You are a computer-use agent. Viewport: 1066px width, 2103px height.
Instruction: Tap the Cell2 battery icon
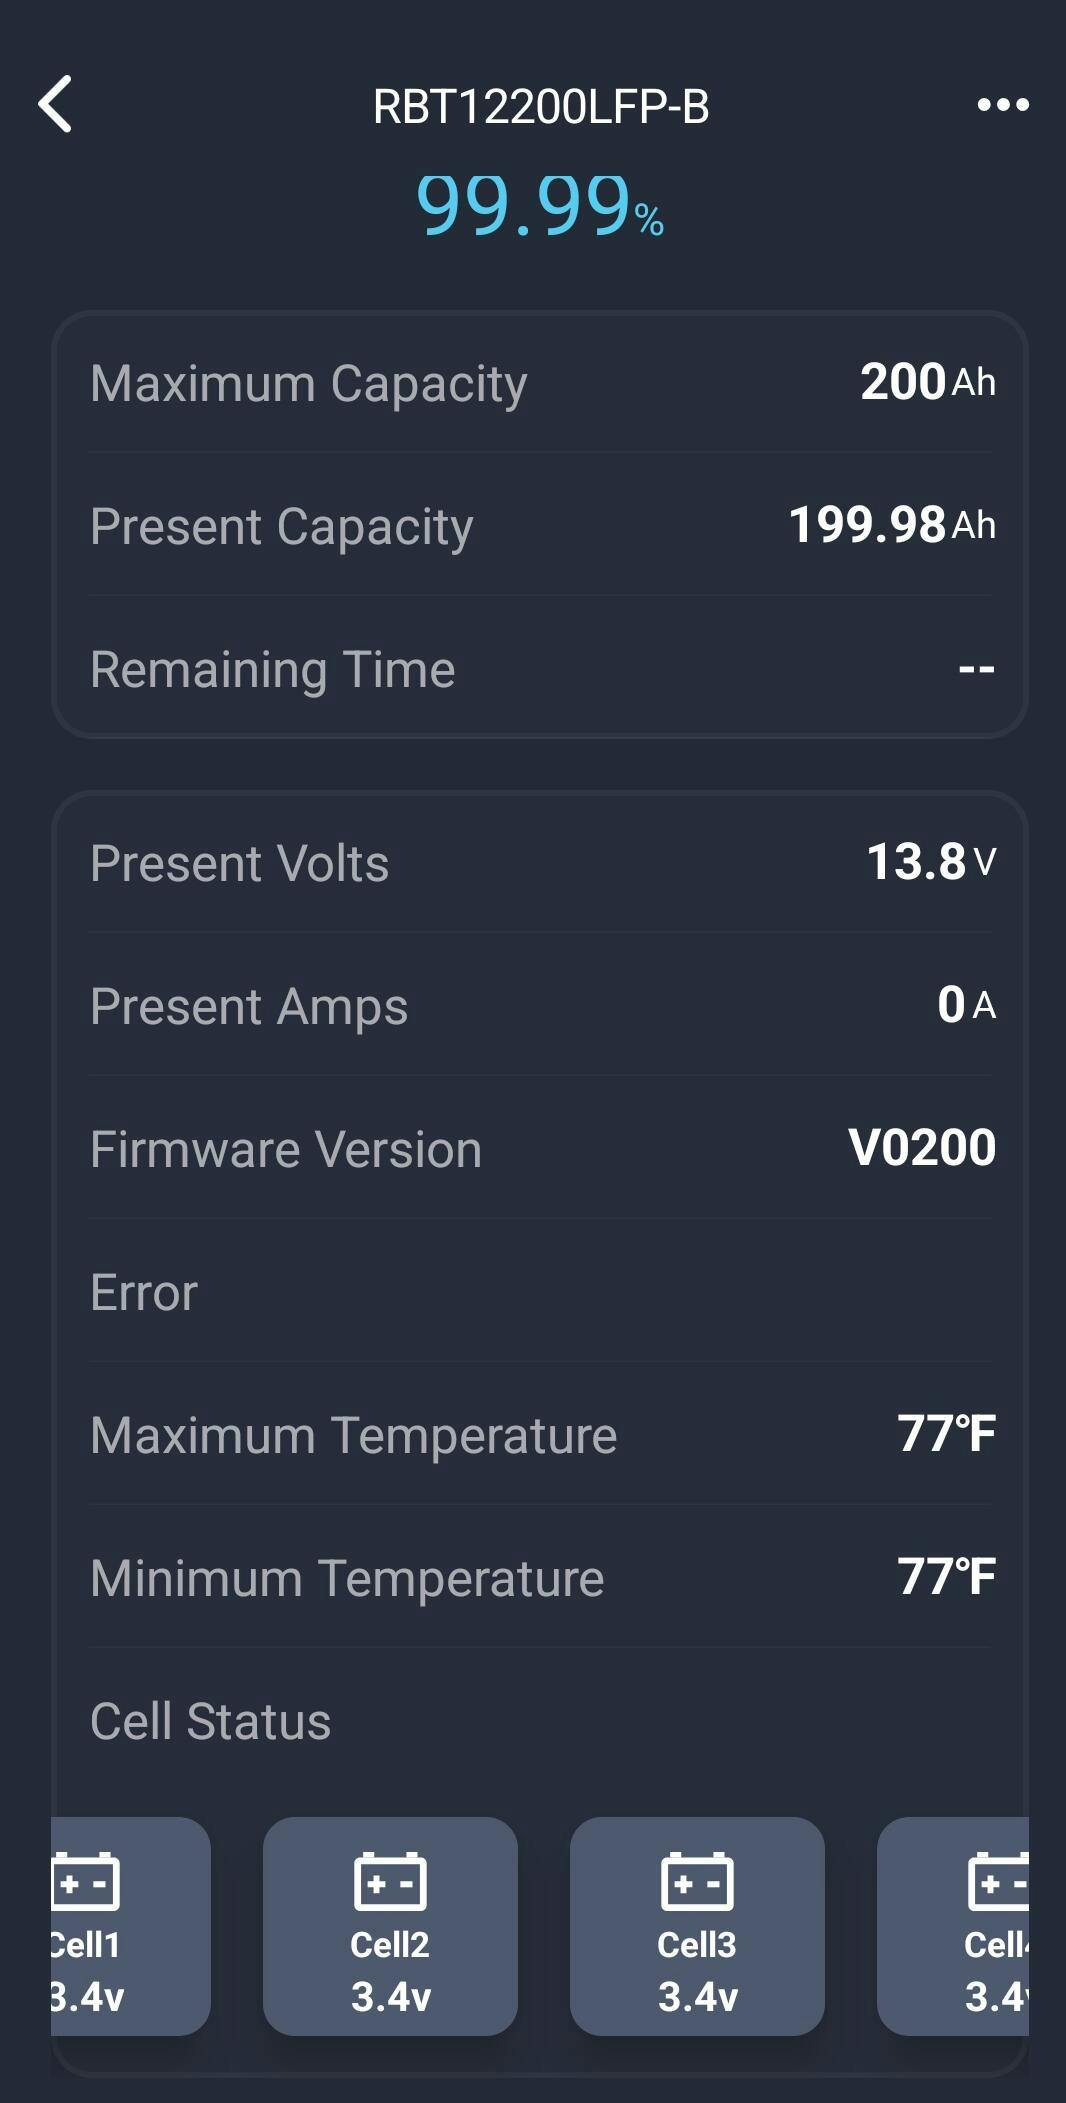390,1881
